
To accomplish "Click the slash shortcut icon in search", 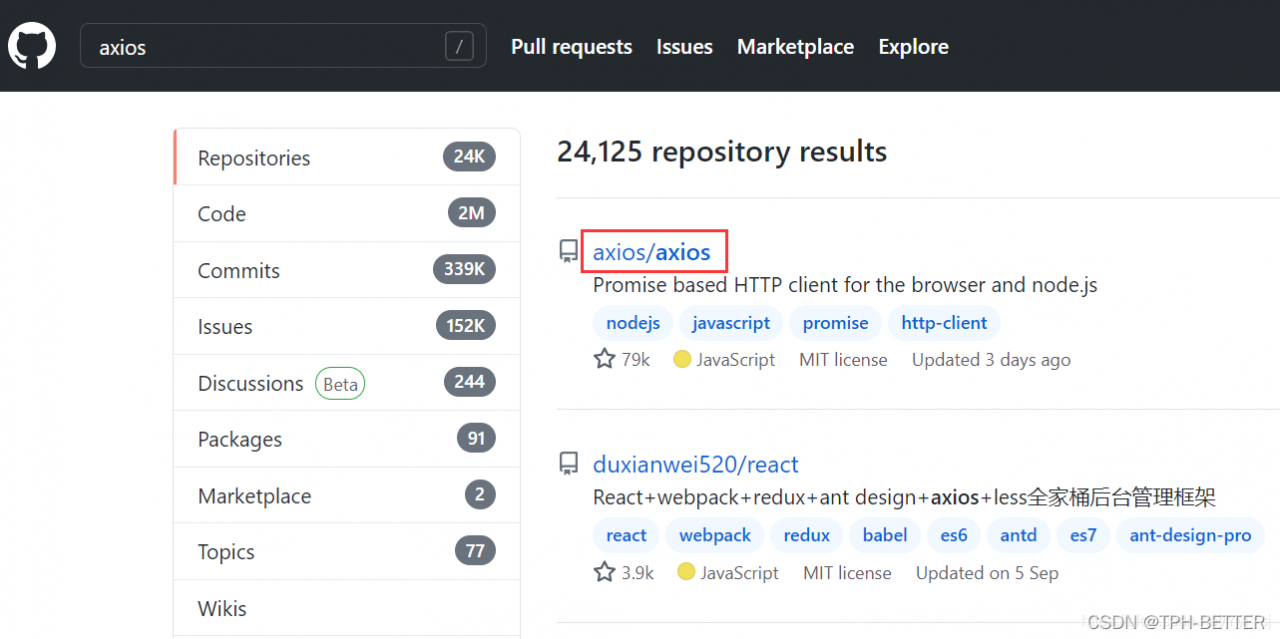I will point(459,46).
